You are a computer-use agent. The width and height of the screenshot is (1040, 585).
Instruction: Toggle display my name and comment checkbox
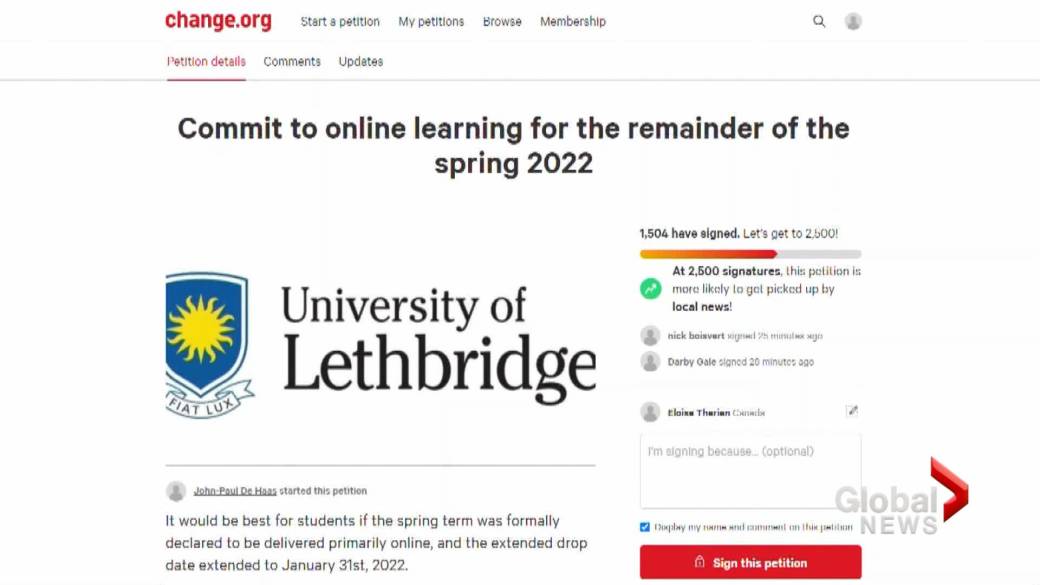pyautogui.click(x=645, y=527)
